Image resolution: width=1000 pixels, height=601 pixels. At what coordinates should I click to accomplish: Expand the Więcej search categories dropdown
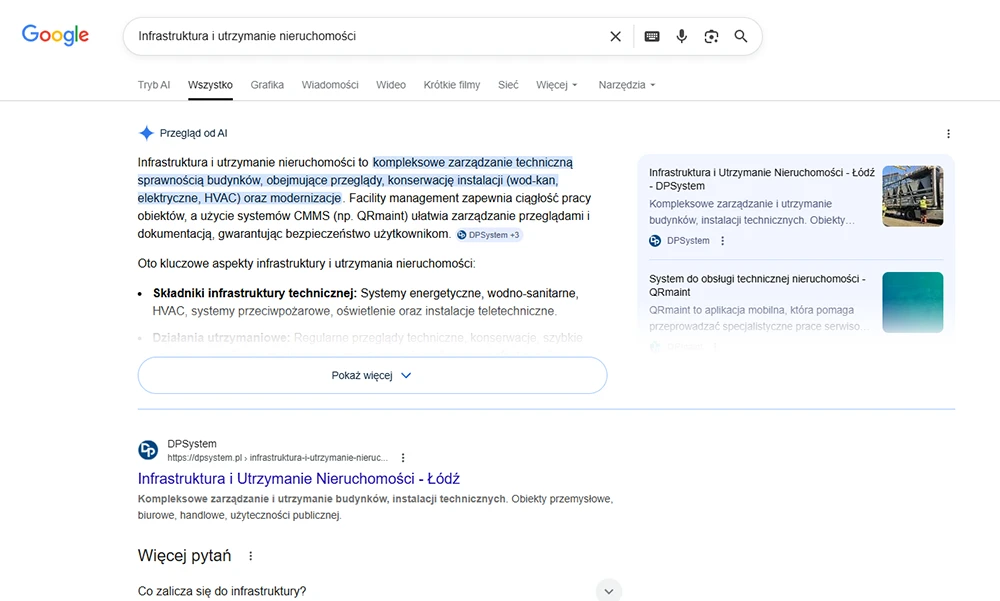[556, 85]
